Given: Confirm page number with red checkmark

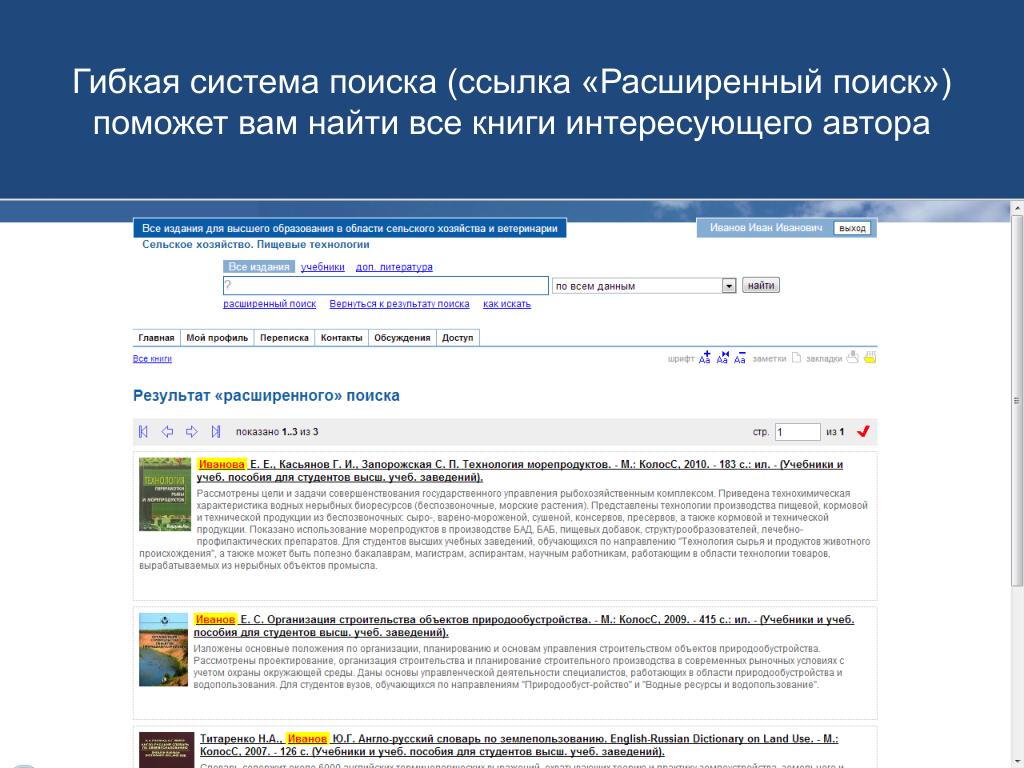Looking at the screenshot, I should [x=863, y=432].
